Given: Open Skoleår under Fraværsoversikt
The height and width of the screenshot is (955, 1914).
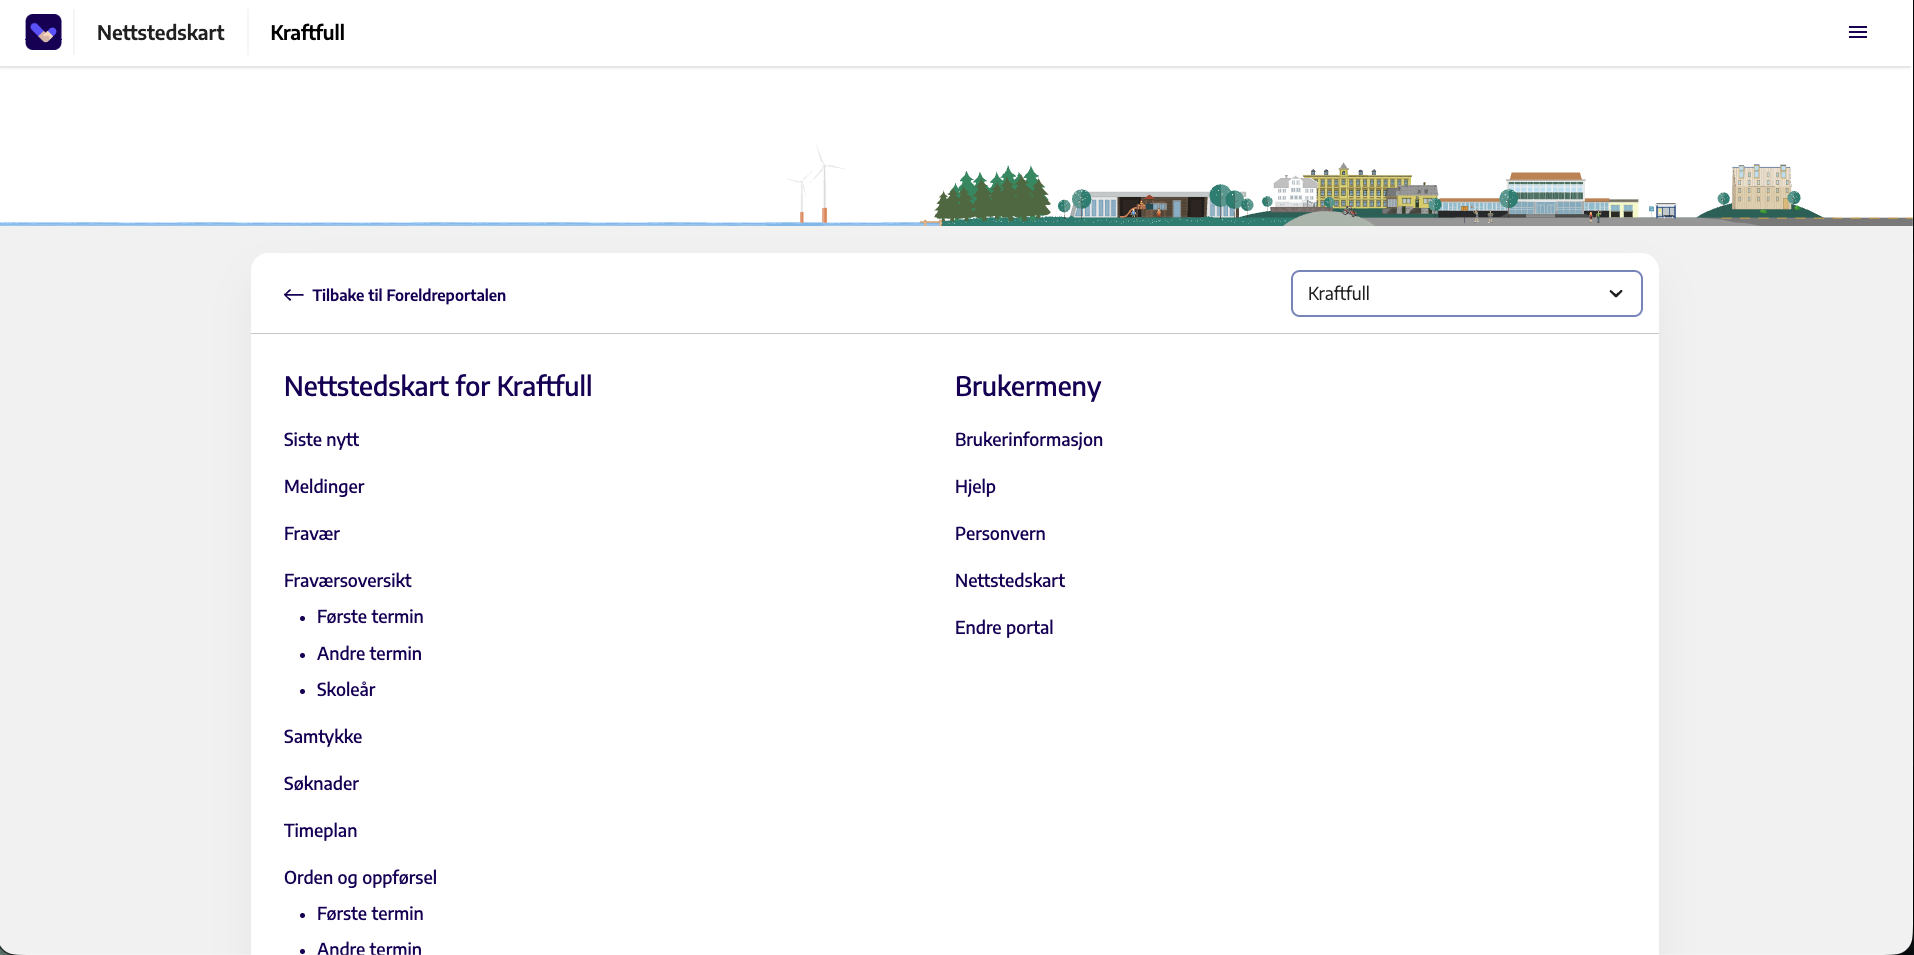Looking at the screenshot, I should [x=346, y=690].
